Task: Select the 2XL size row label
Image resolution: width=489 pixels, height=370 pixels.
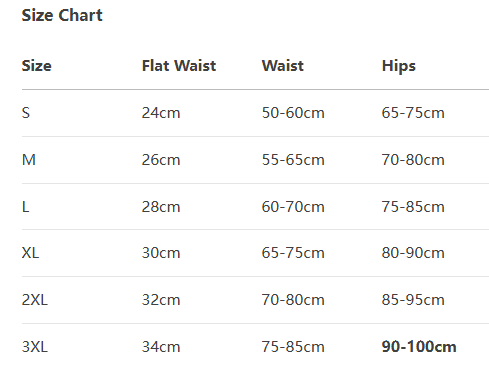Action: click(x=35, y=300)
